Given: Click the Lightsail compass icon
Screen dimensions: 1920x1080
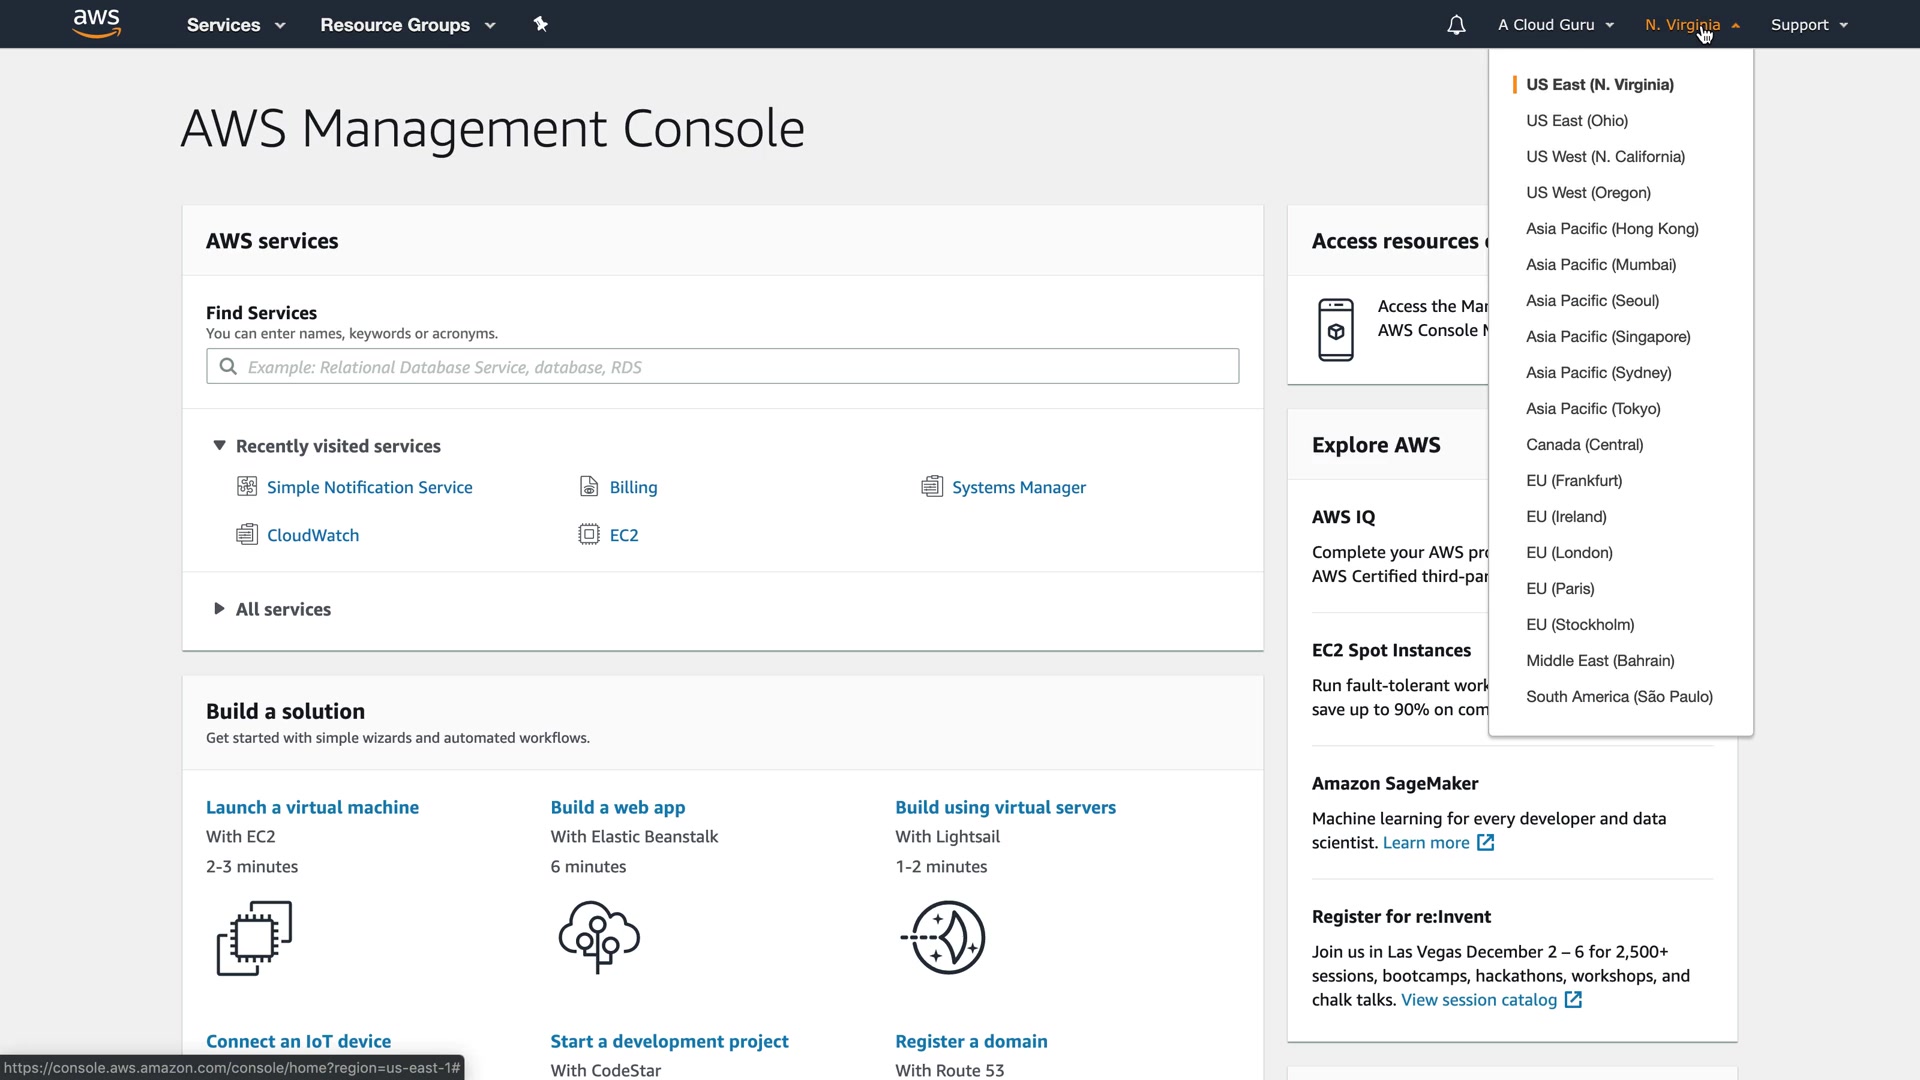Looking at the screenshot, I should click(944, 938).
